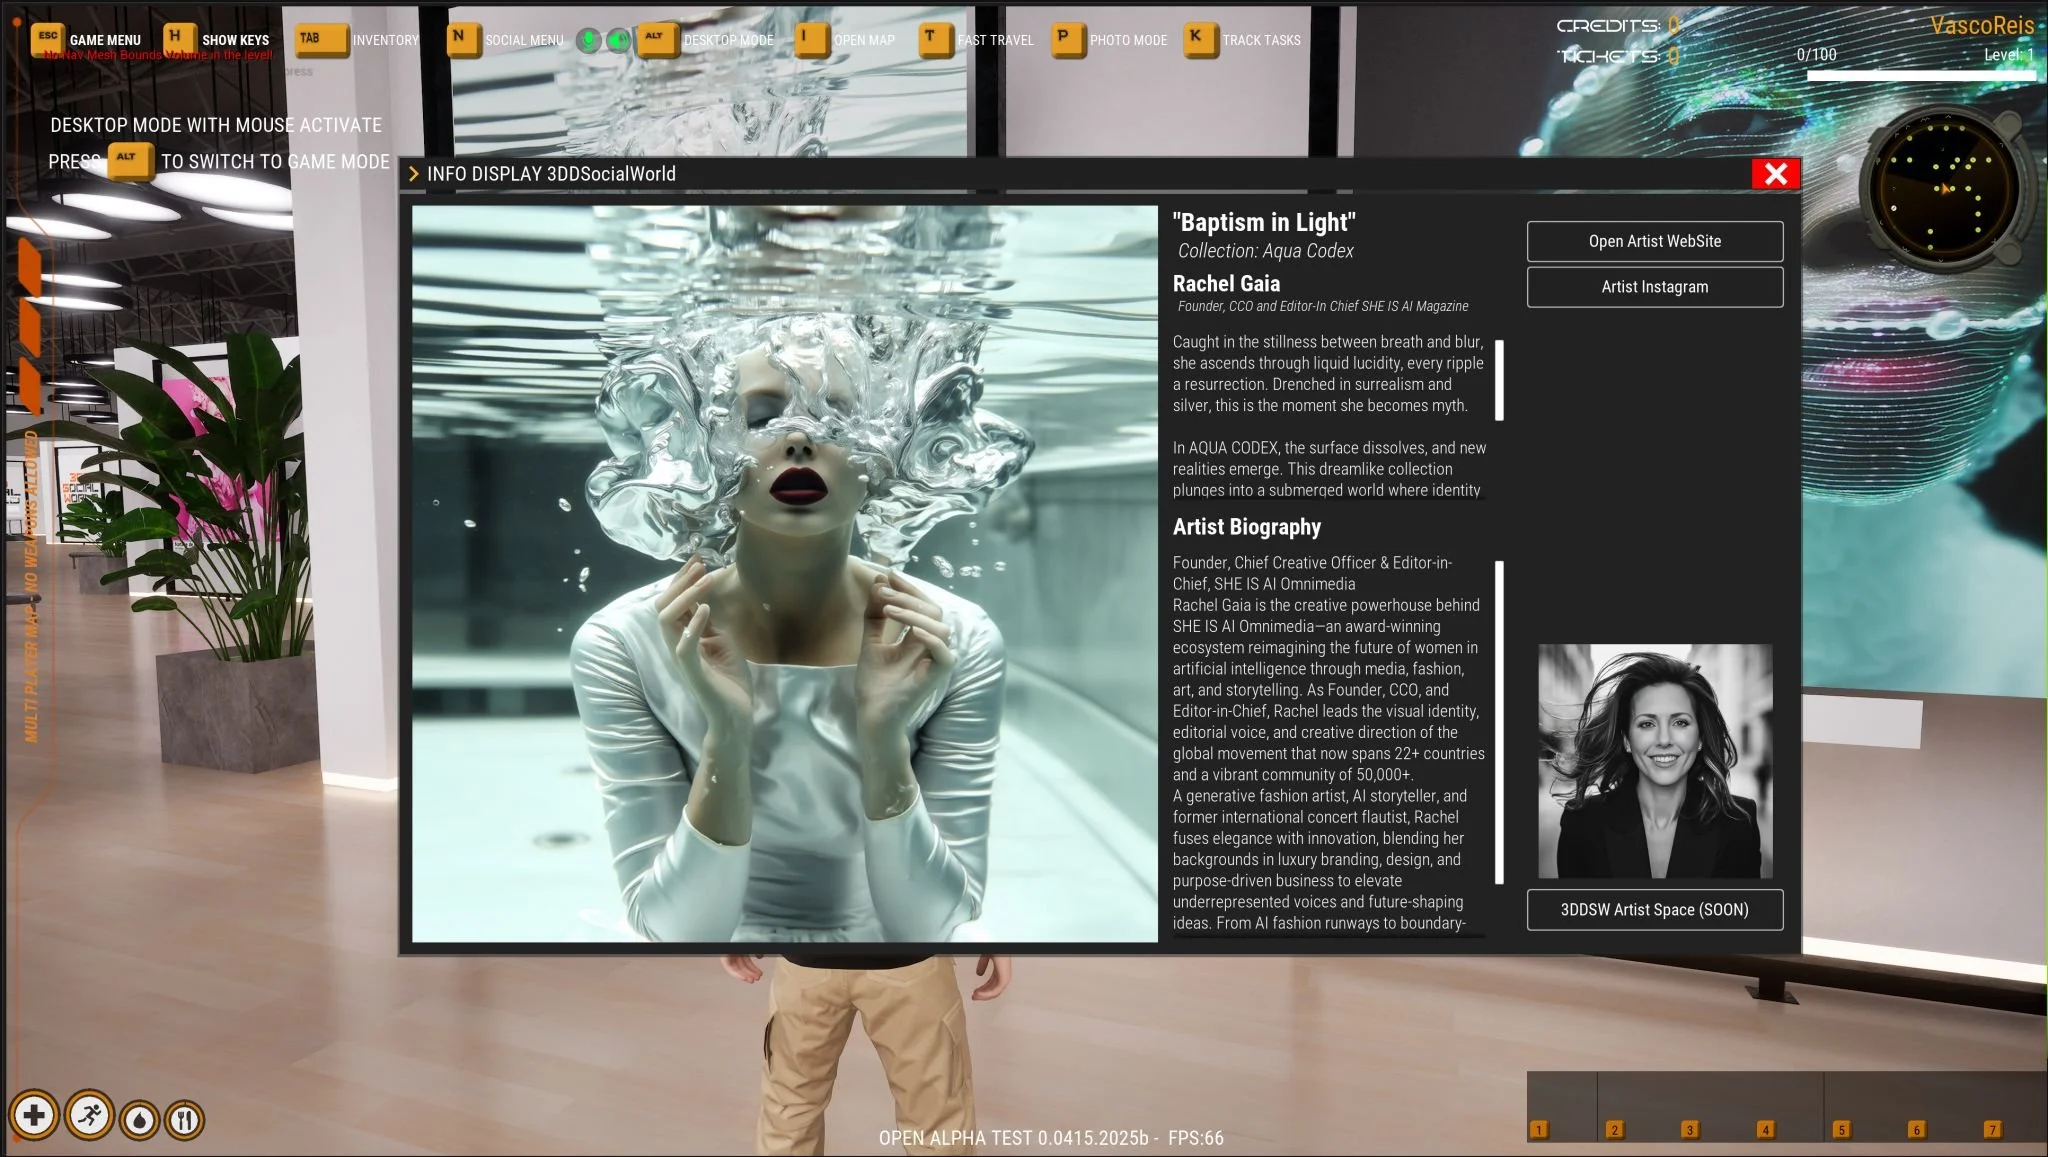This screenshot has width=2048, height=1157.
Task: Toggle the green microphone icon
Action: 589,40
